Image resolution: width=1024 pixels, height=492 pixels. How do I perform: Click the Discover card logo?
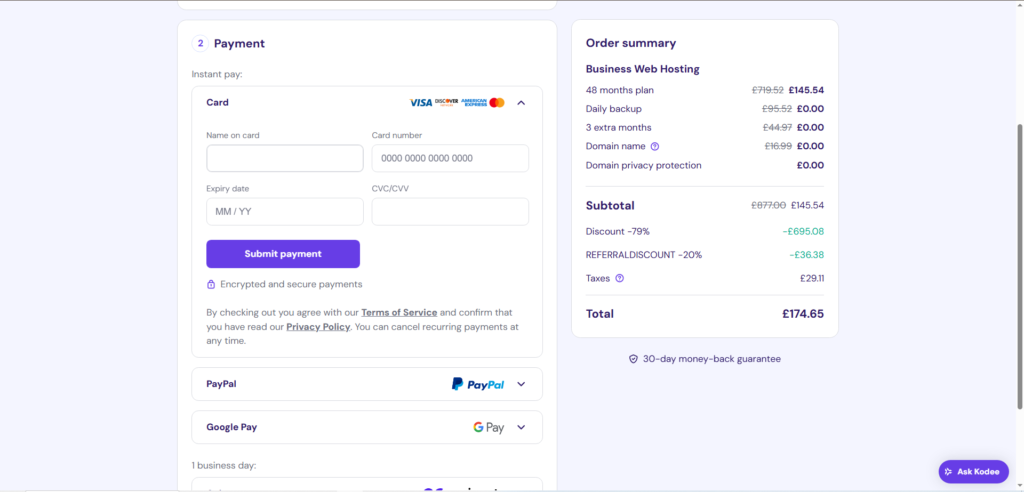point(447,103)
